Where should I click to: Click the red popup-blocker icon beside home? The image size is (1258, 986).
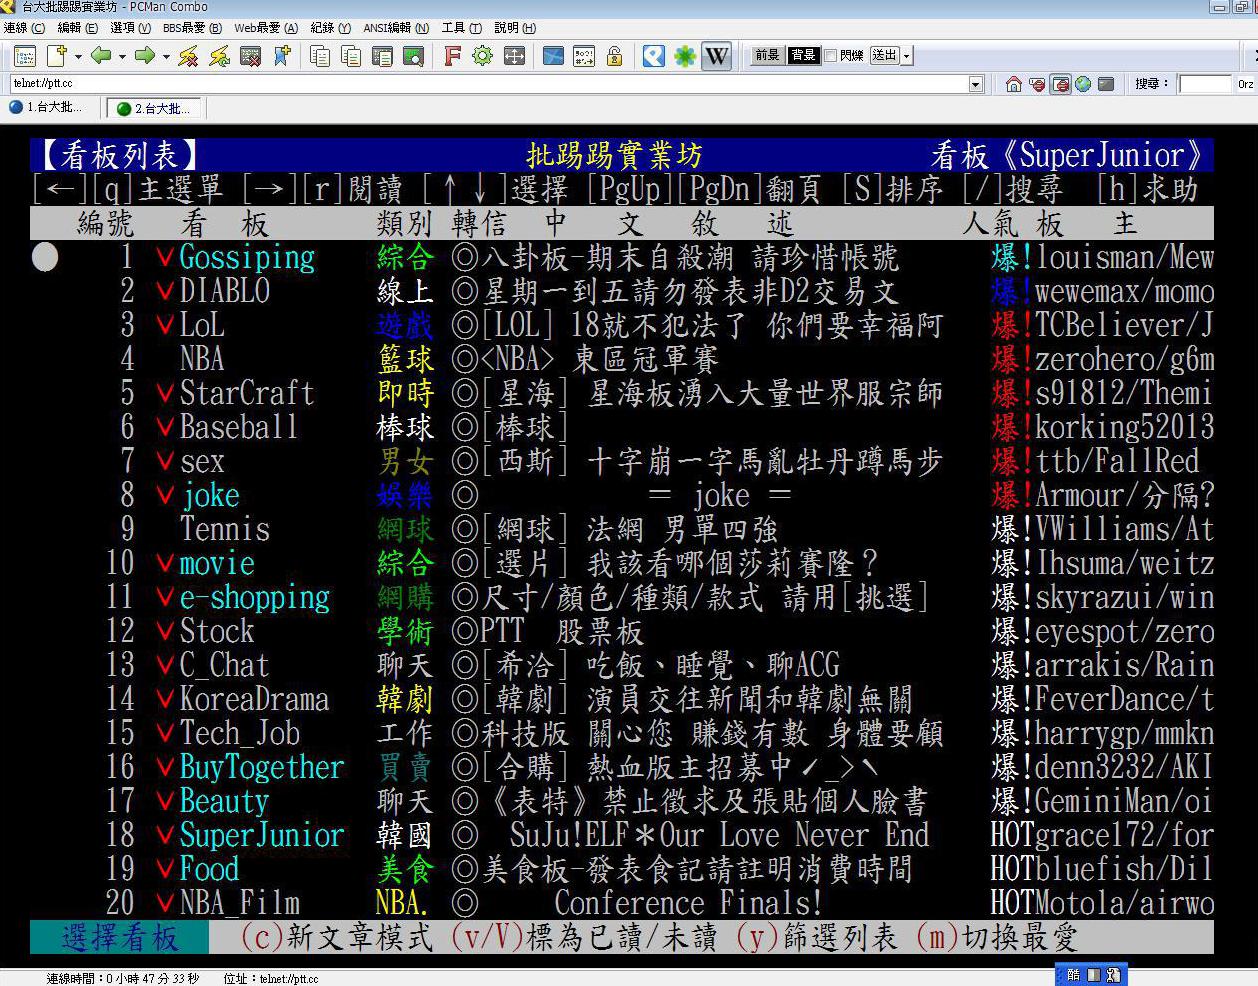coord(1038,84)
